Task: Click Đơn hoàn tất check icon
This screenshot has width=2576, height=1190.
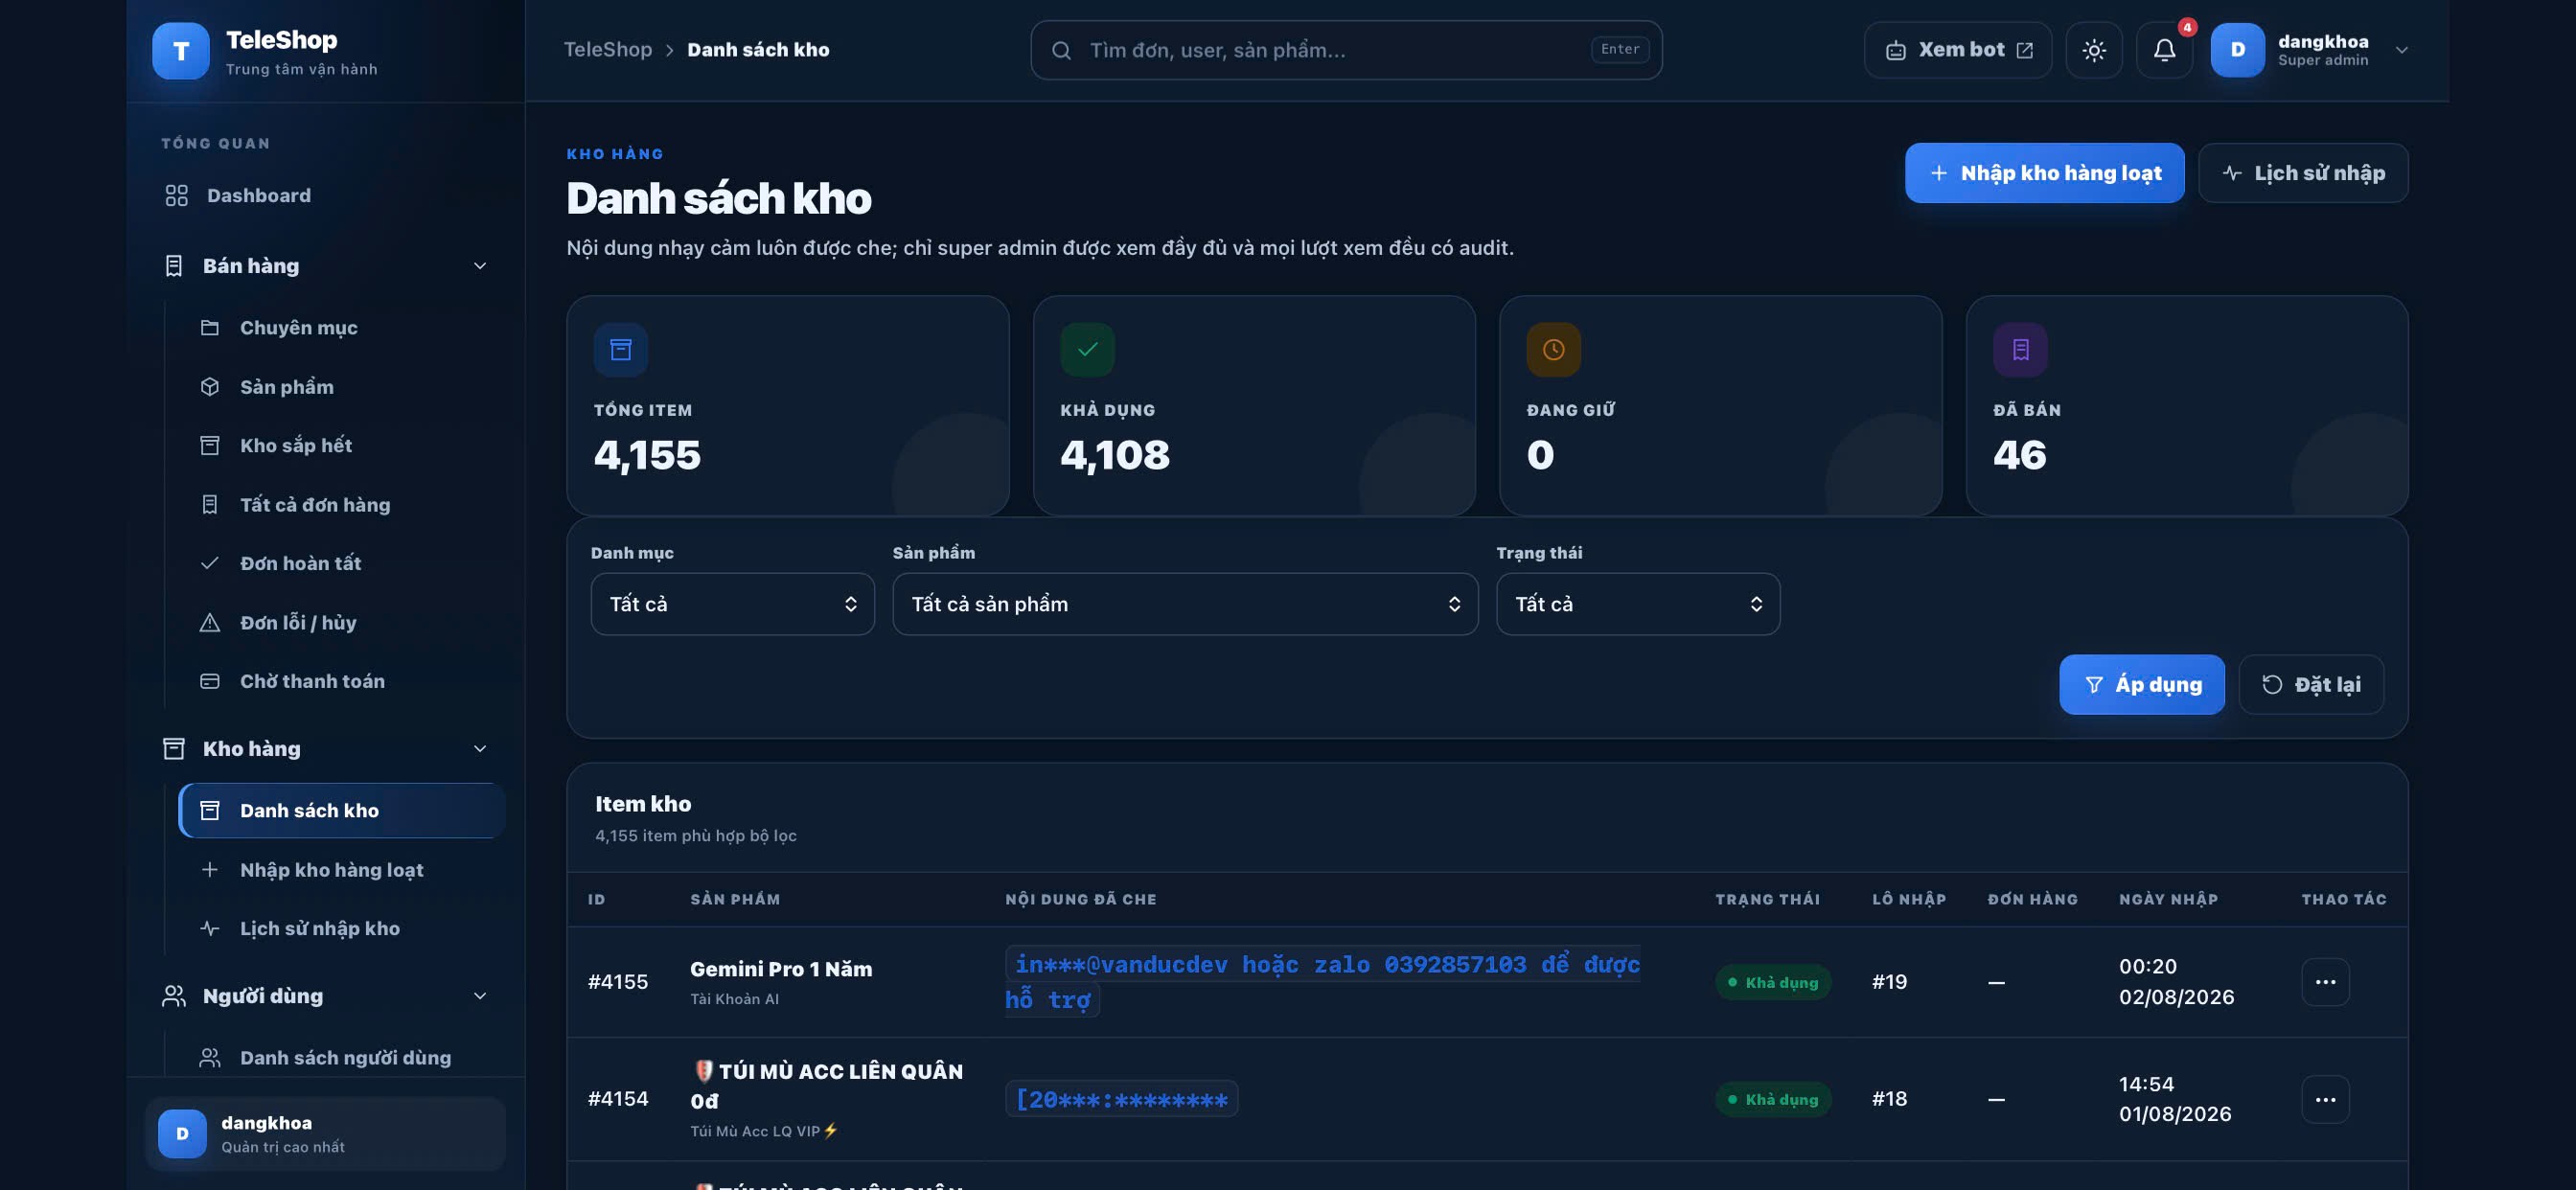Action: [209, 563]
